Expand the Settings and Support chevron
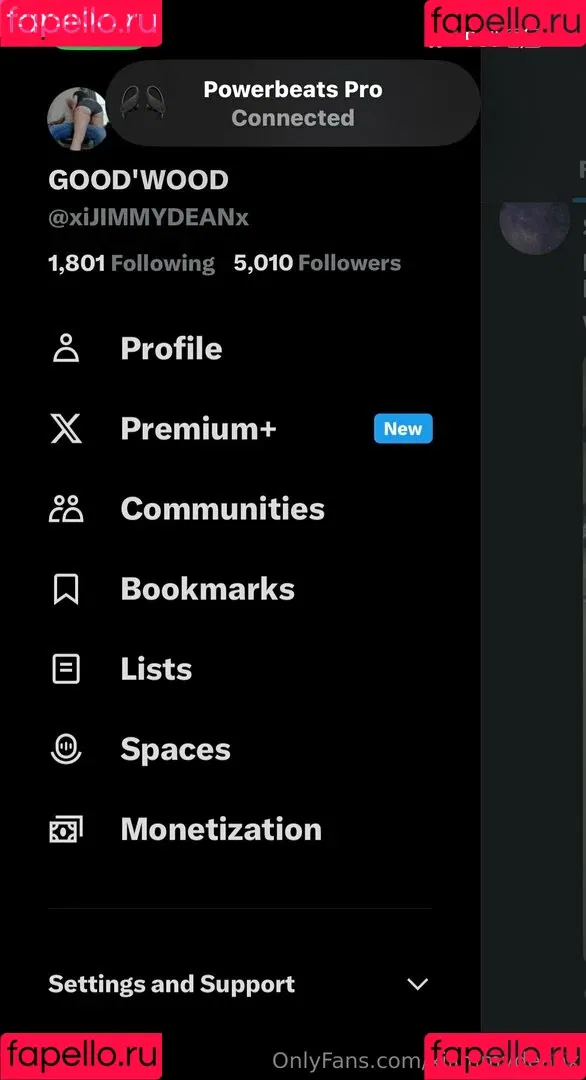Screen dimensions: 586x1080 pos(417,984)
